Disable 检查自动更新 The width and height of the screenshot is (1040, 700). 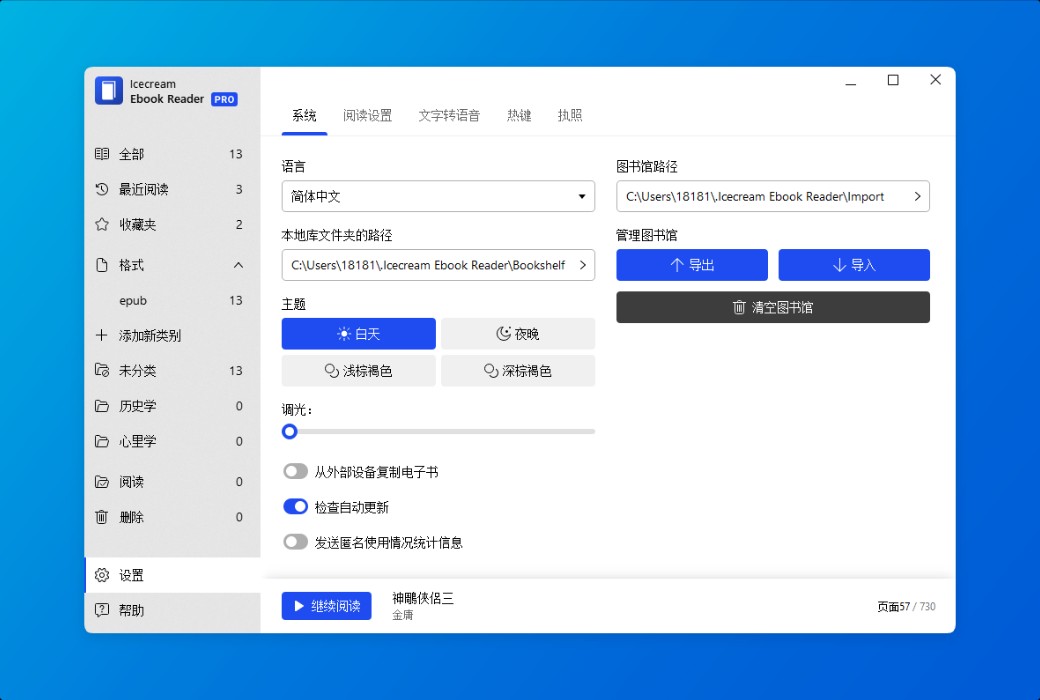click(294, 506)
